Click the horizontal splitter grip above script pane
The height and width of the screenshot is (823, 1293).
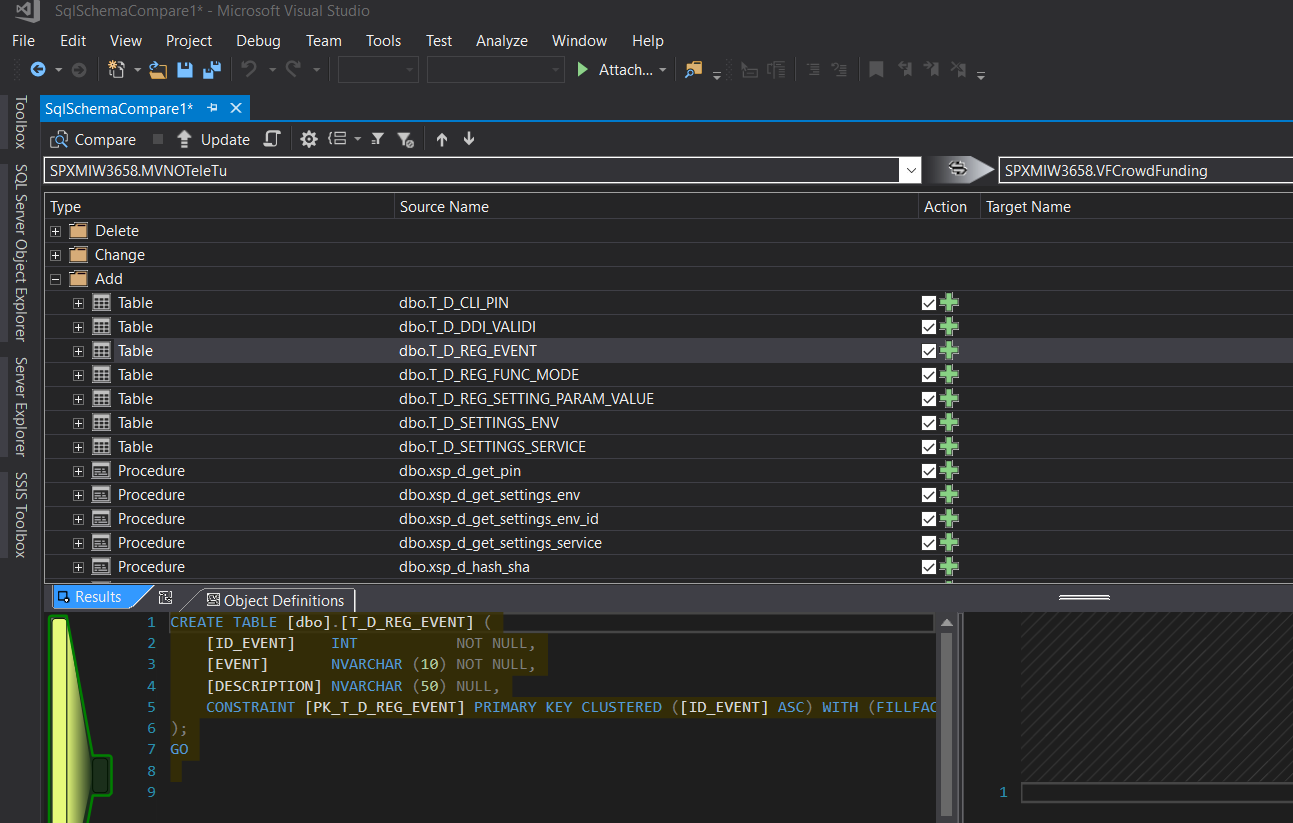pos(1084,597)
